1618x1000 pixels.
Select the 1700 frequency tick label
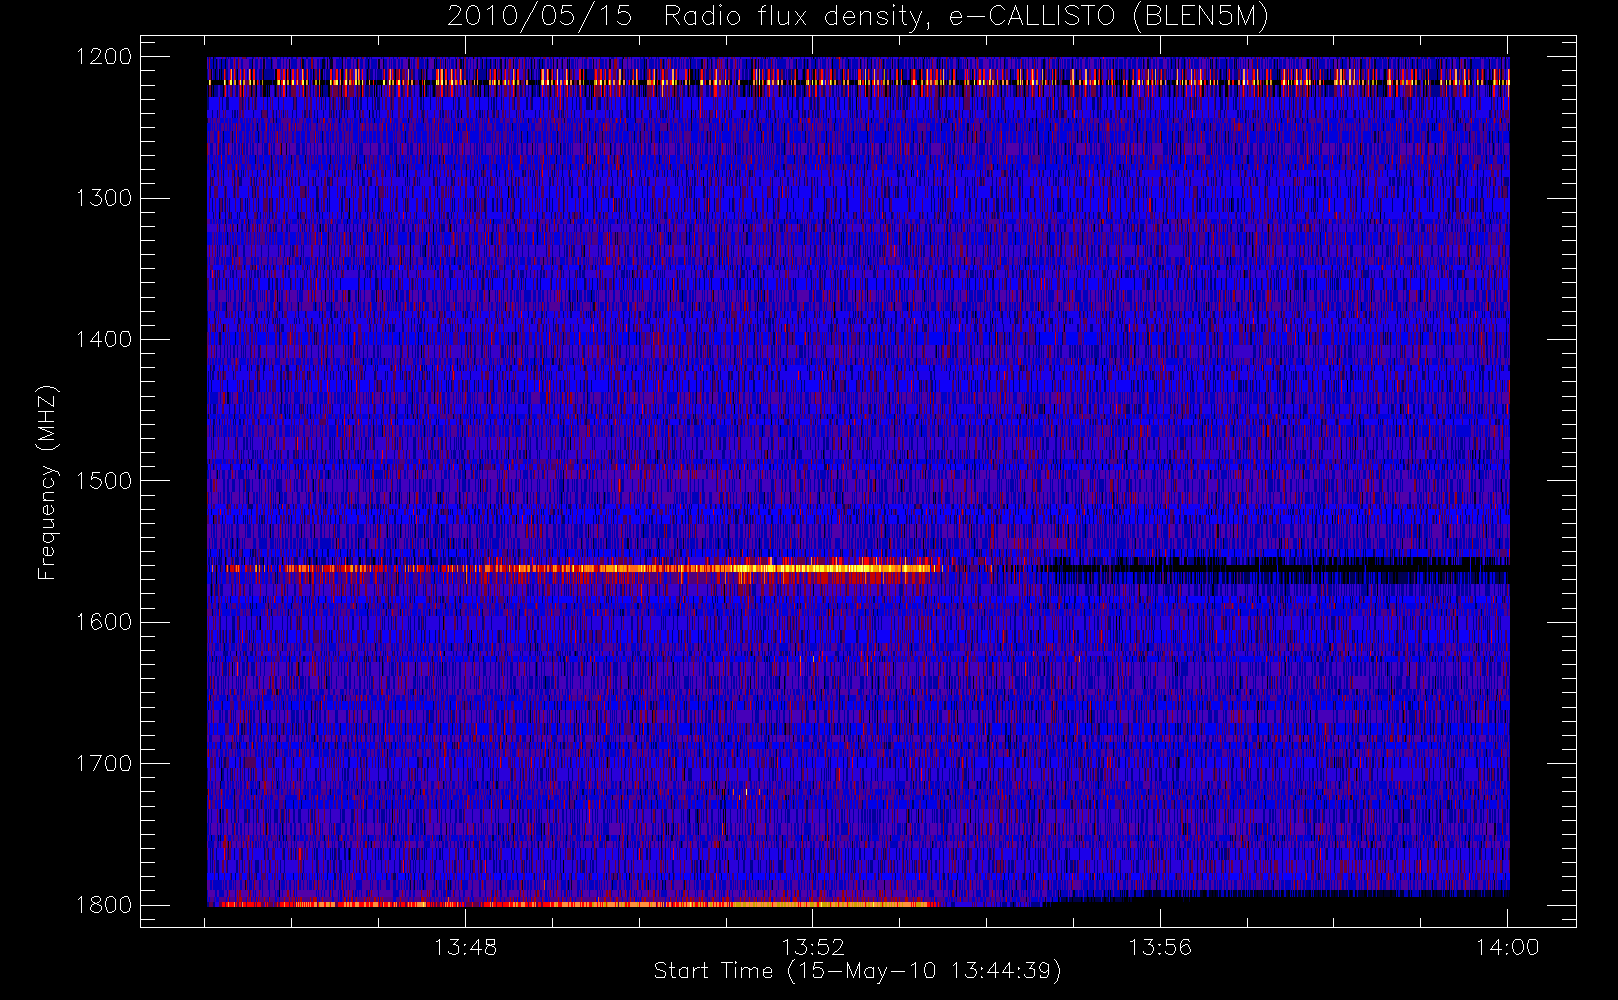click(x=105, y=763)
